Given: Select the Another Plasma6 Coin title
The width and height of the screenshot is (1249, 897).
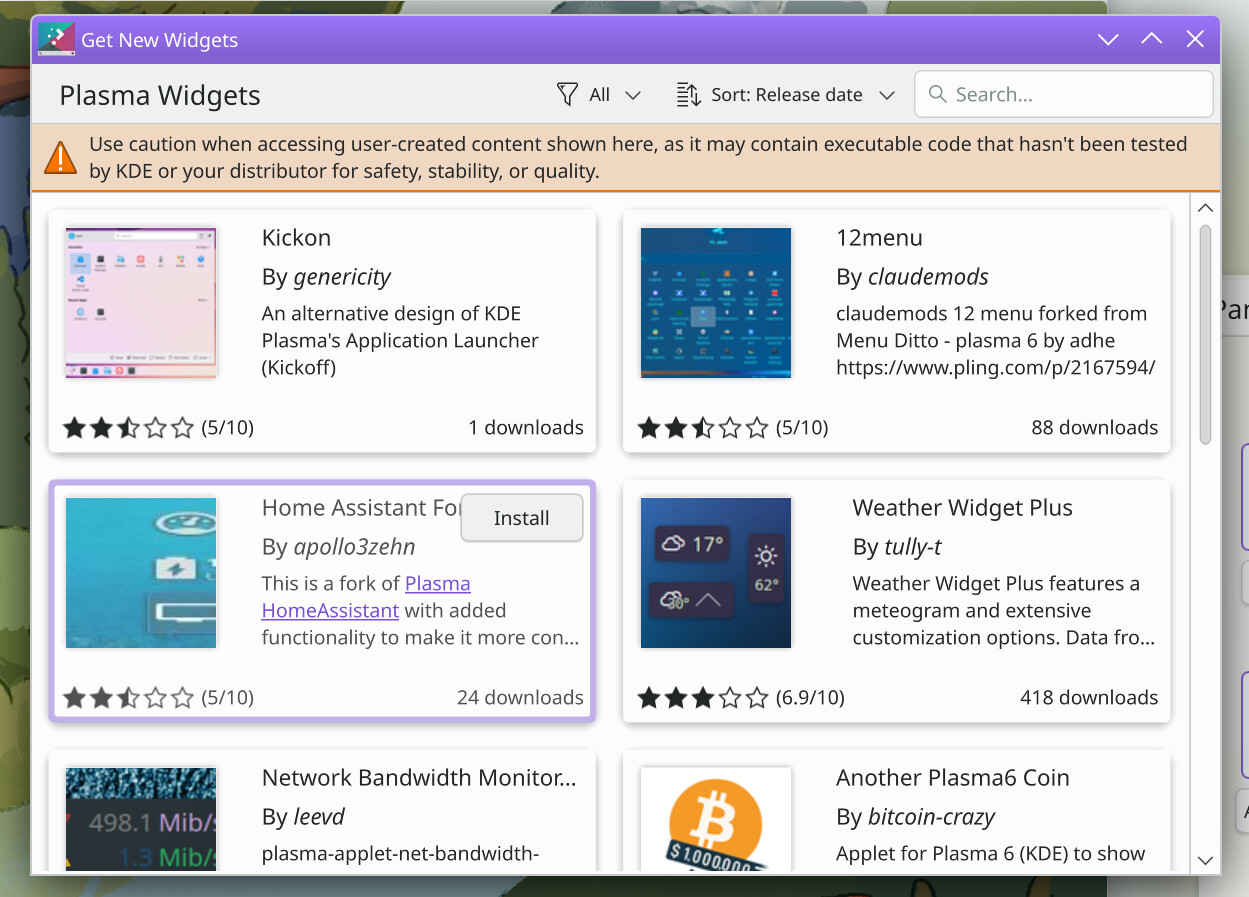Looking at the screenshot, I should [x=952, y=778].
